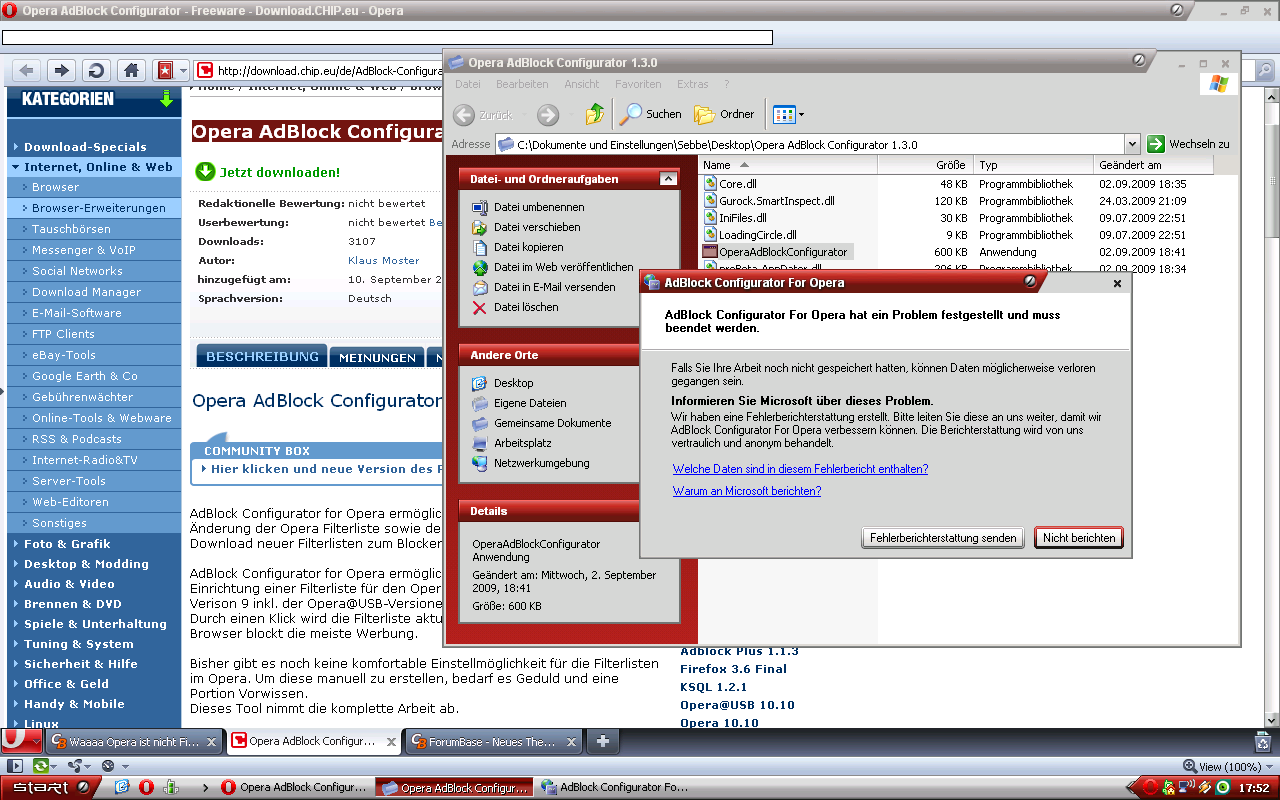1280x800 pixels.
Task: Open the ? help menu in Explorer
Action: (727, 85)
